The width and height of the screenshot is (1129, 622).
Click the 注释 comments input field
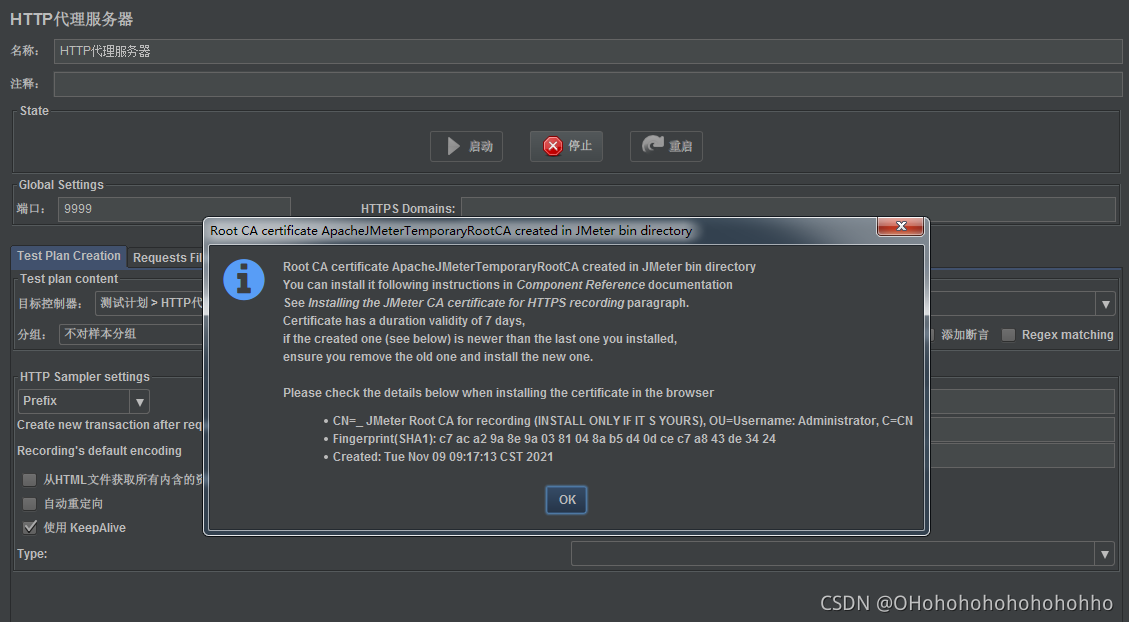[x=588, y=84]
